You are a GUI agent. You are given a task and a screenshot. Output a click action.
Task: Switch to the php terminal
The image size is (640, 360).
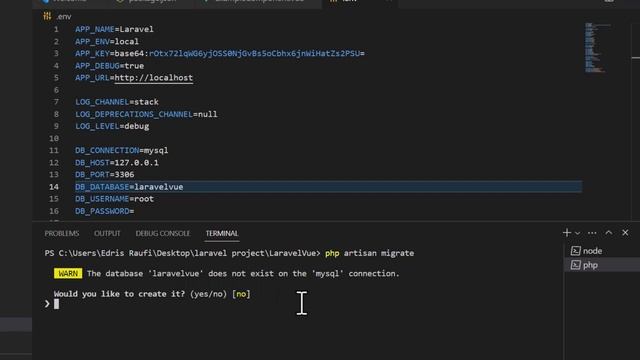(x=602, y=265)
